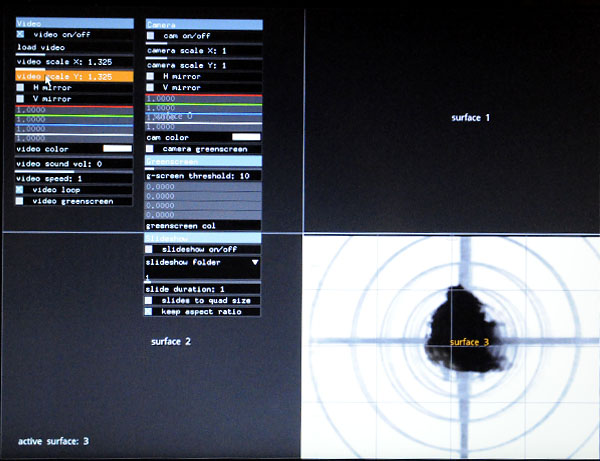Viewport: 600px width, 461px height.
Task: Click the g-screen threshold slider
Action: (x=204, y=175)
